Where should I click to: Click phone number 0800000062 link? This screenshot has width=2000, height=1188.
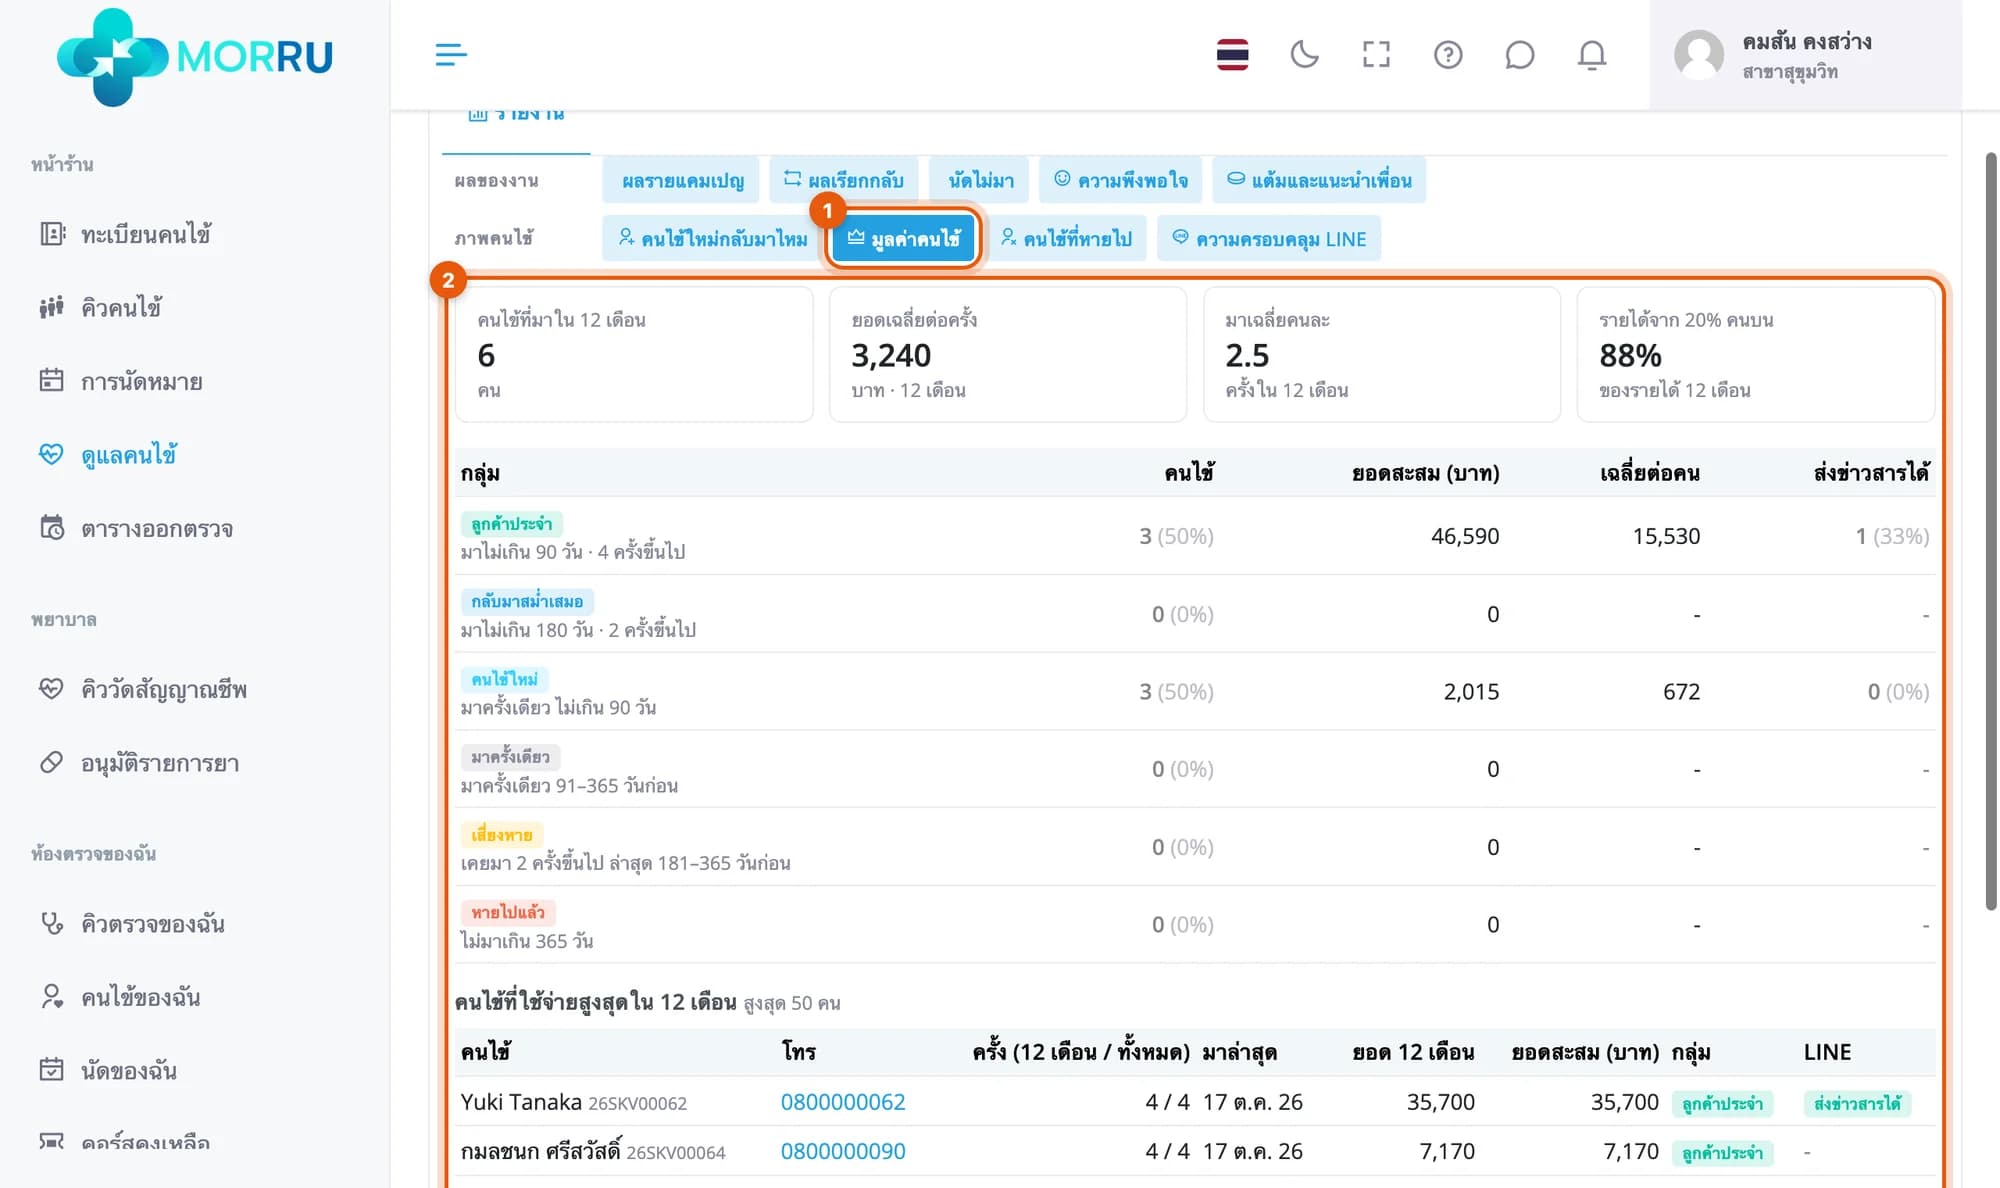pyautogui.click(x=843, y=1102)
